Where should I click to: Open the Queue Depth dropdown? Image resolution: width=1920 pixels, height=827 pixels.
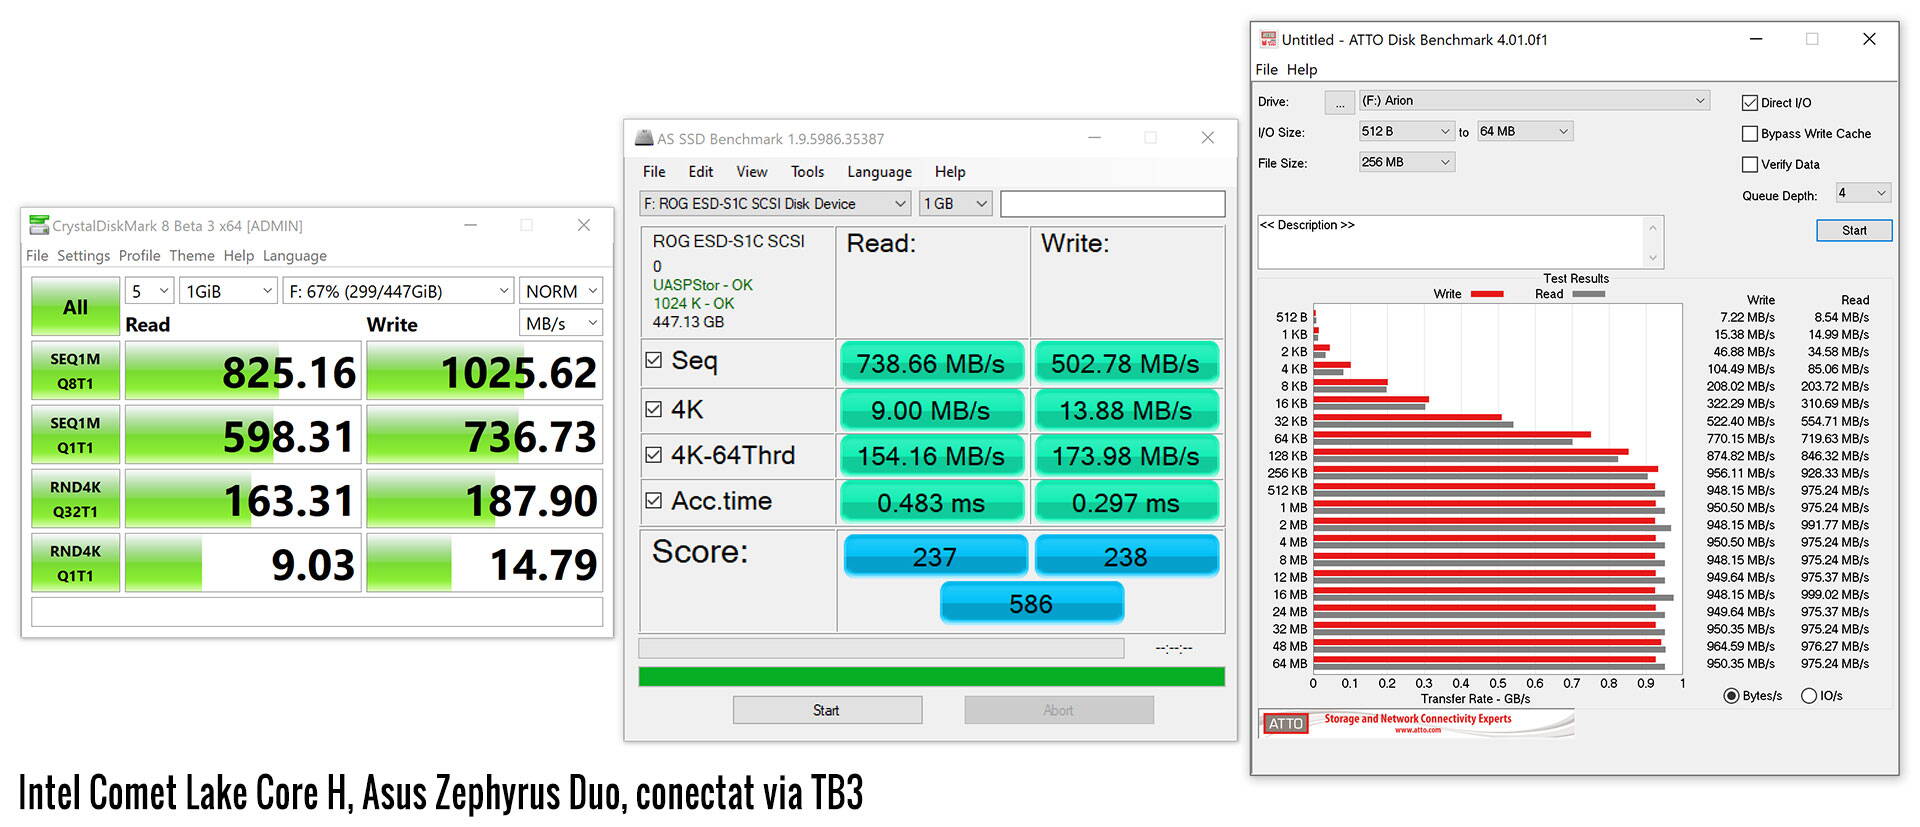[x=1862, y=193]
